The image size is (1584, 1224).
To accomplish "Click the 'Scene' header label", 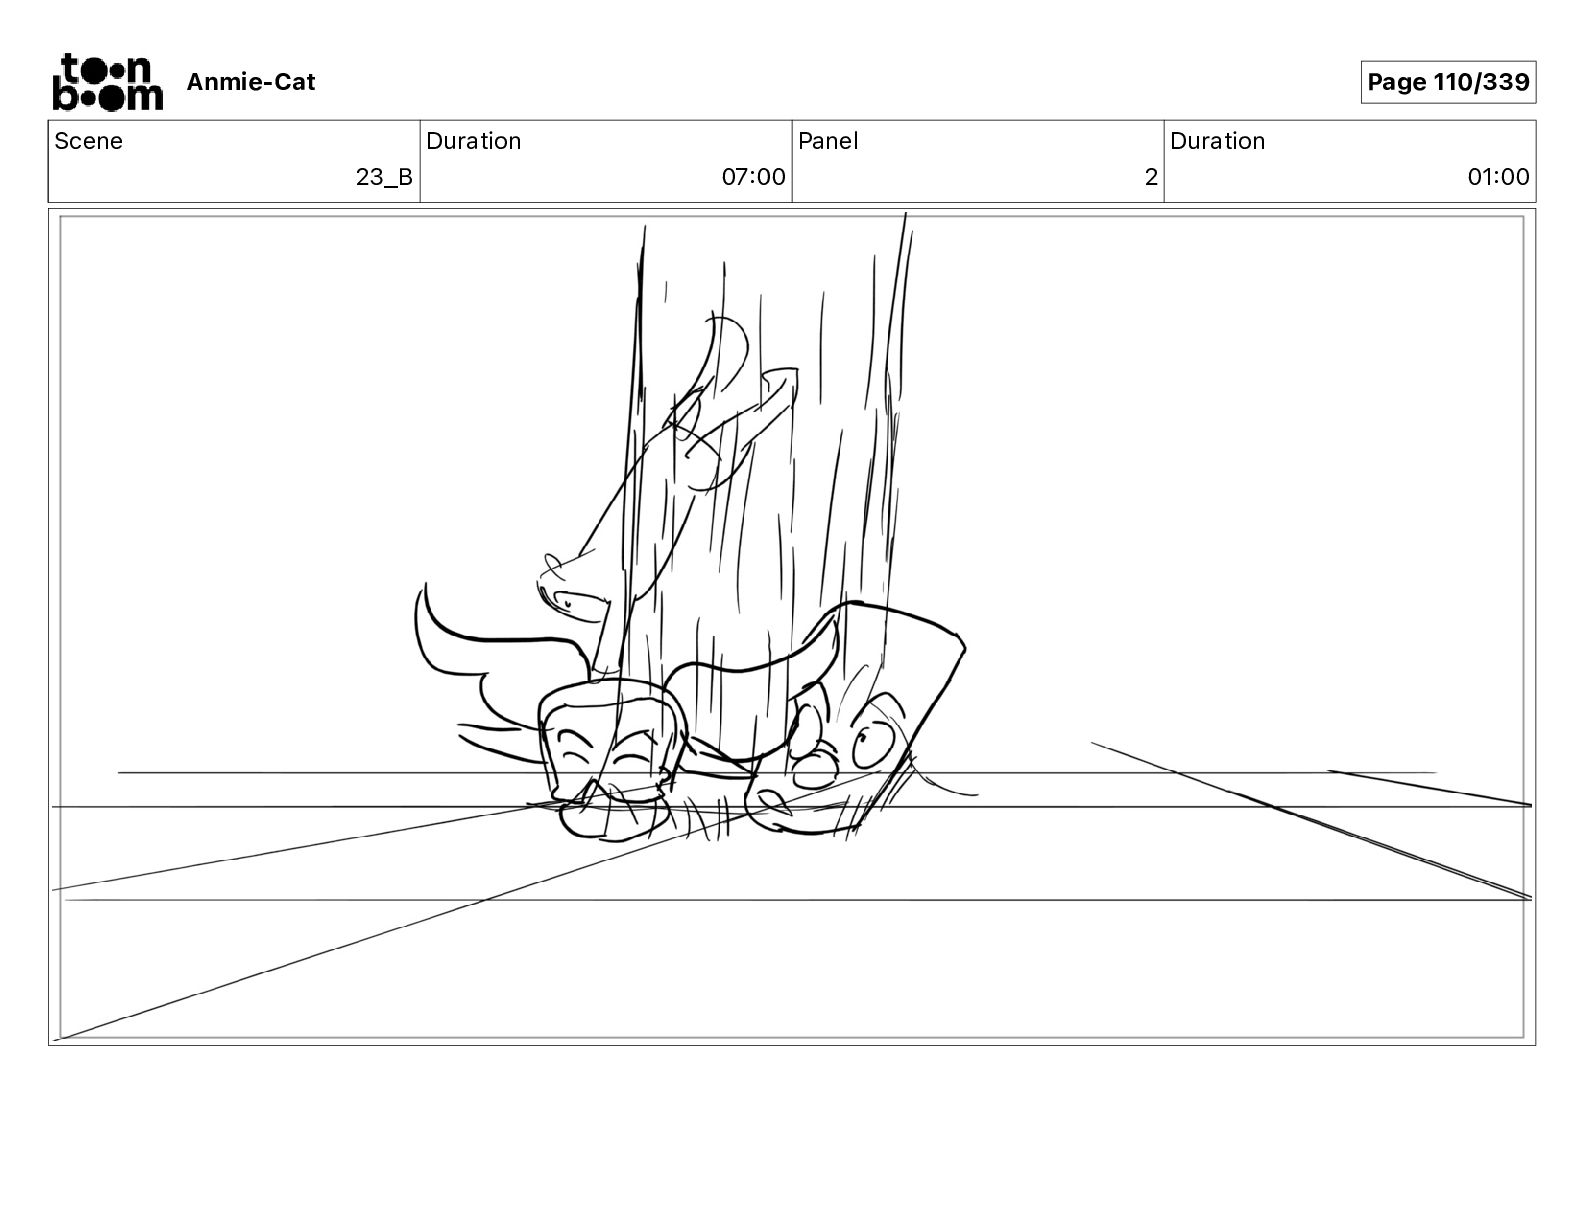I will [x=89, y=141].
